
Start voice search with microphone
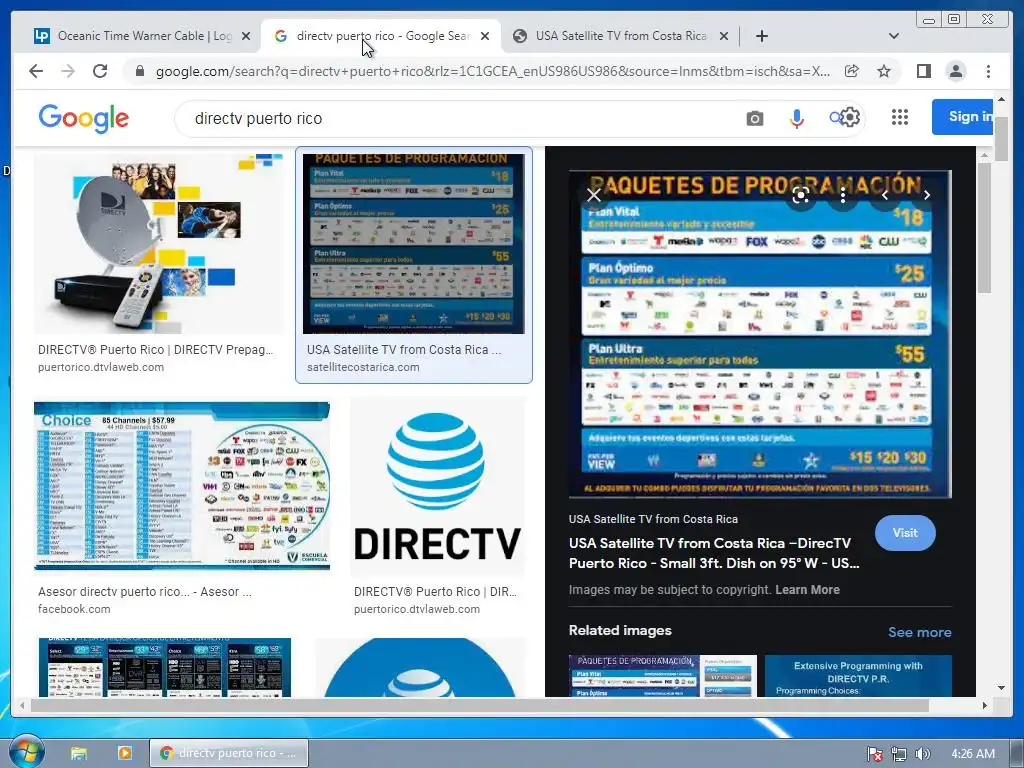click(x=796, y=119)
